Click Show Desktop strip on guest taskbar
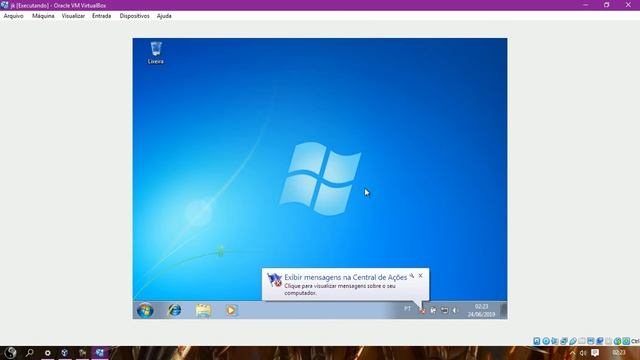 504,310
